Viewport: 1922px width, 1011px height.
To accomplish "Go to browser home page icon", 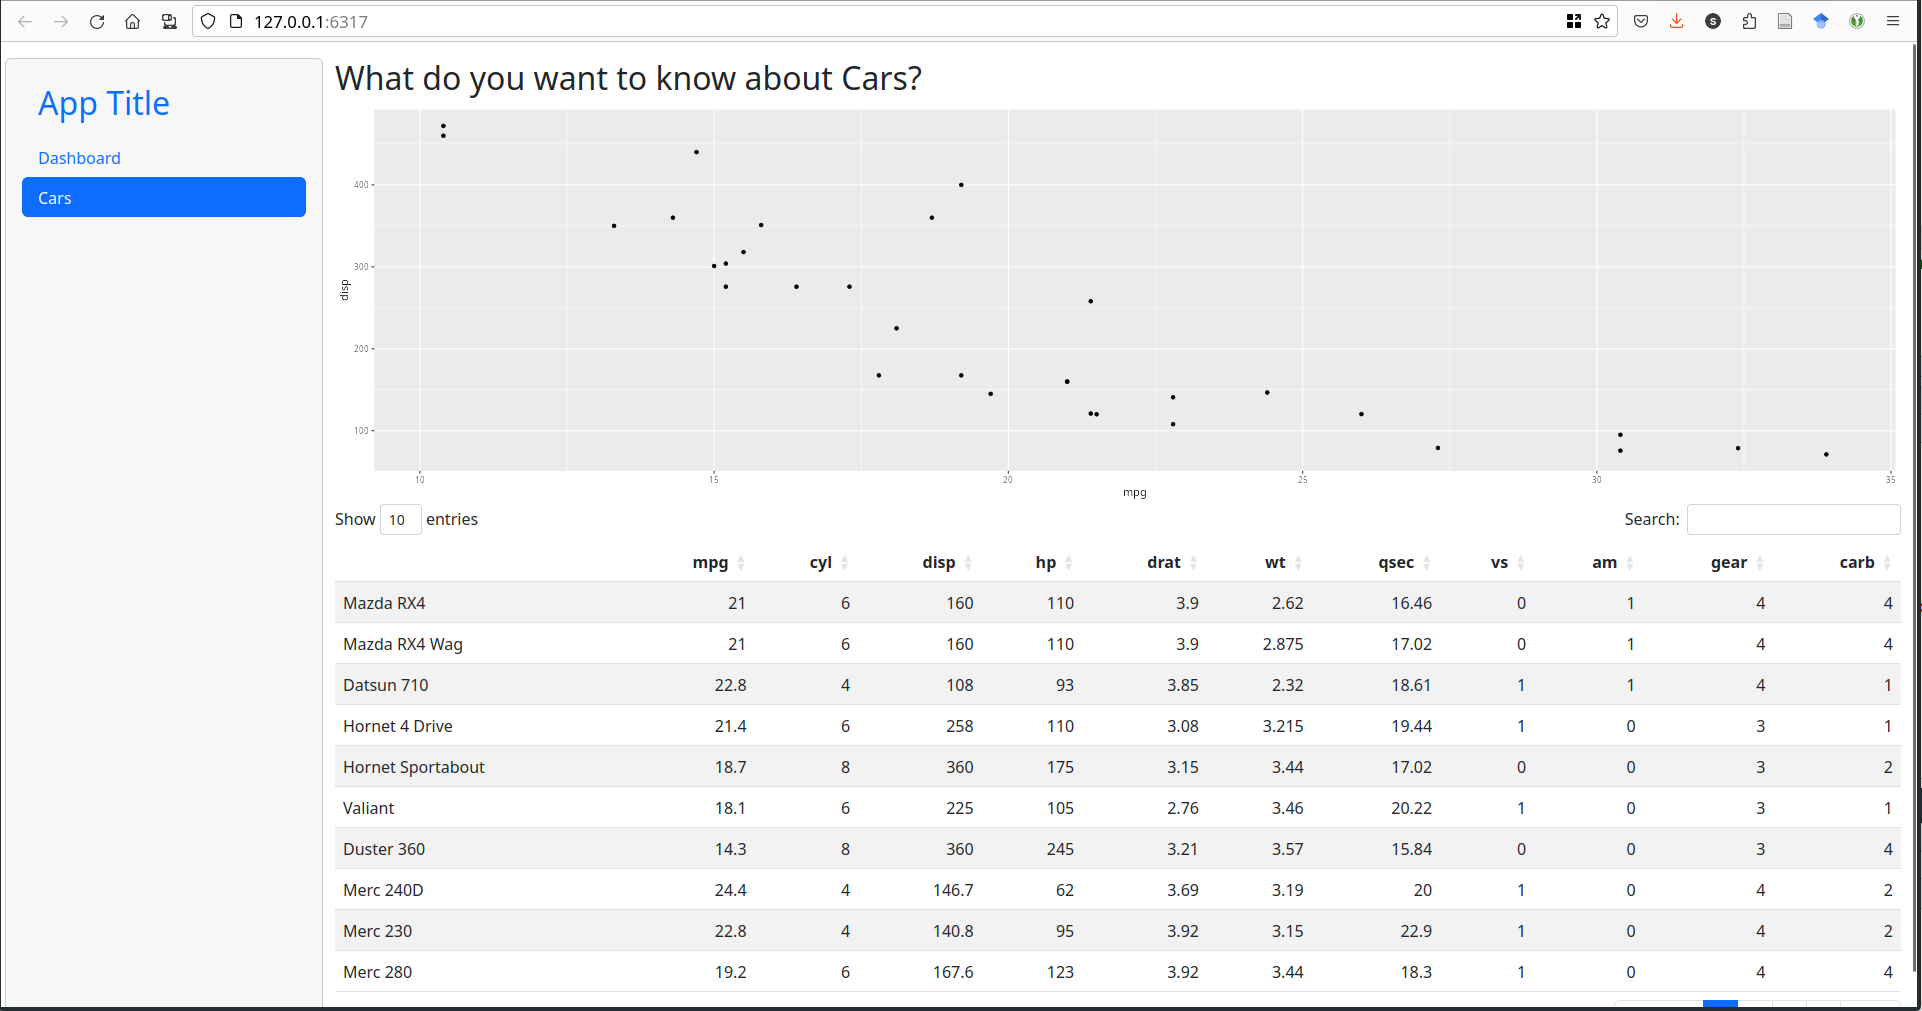I will coord(132,21).
